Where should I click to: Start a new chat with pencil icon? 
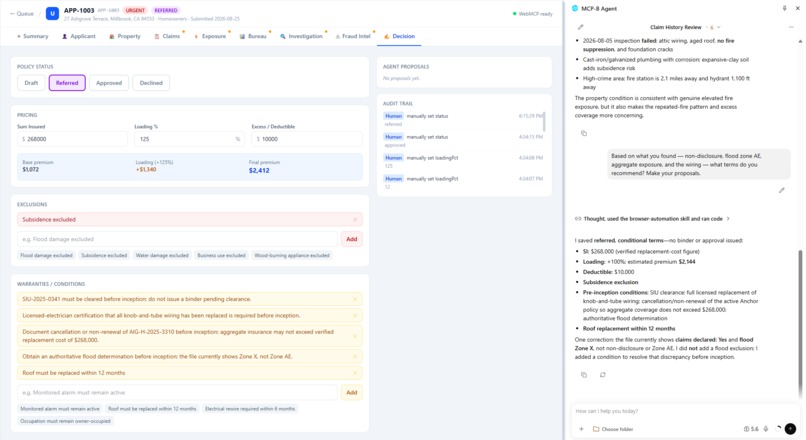[x=581, y=27]
